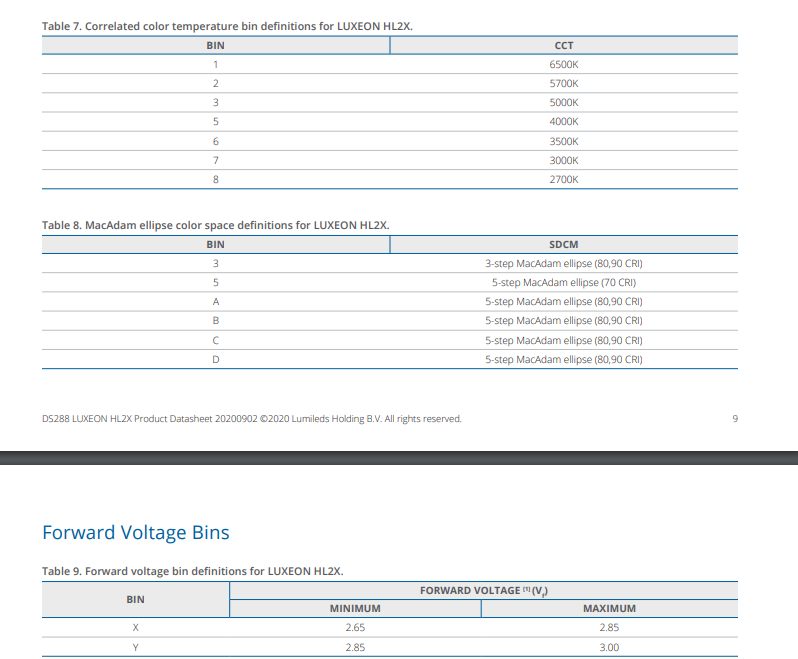The width and height of the screenshot is (798, 659).
Task: Select the SDCM column header
Action: [563, 244]
